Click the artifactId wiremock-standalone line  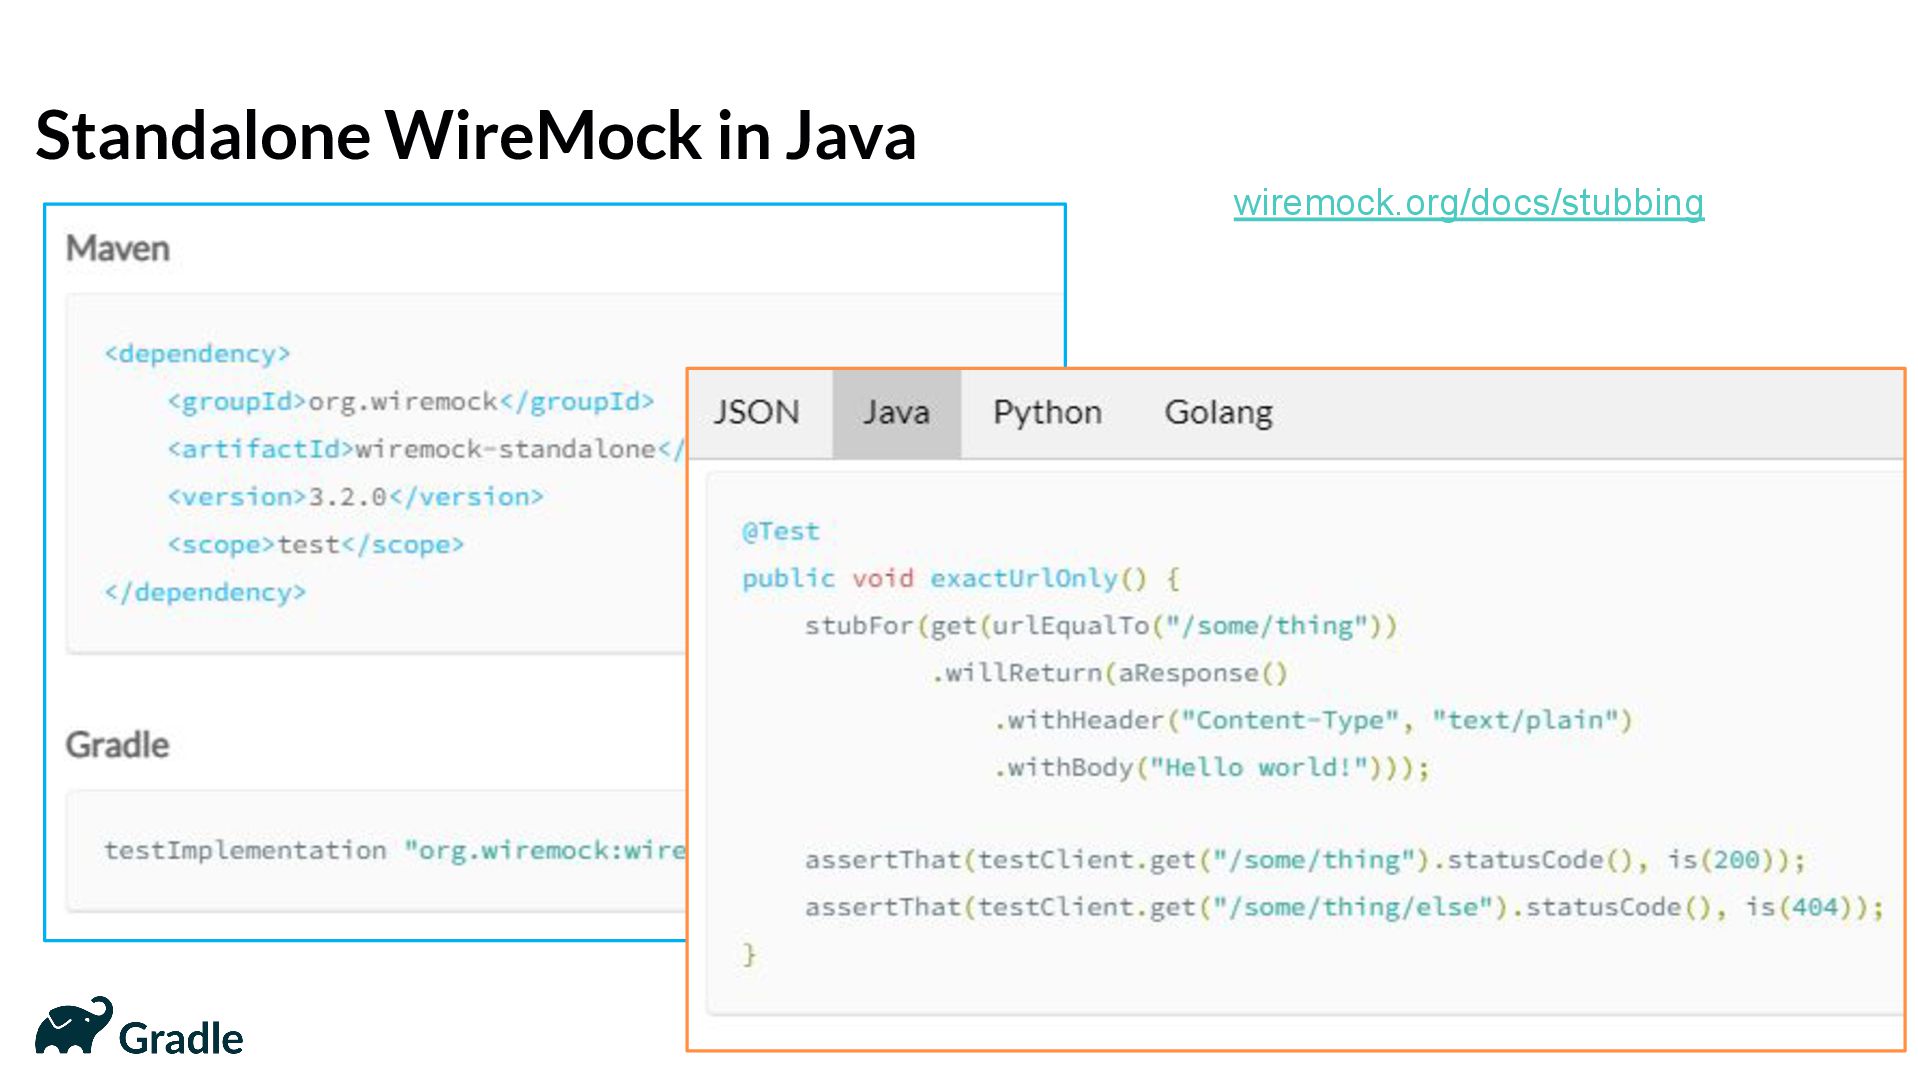point(426,449)
